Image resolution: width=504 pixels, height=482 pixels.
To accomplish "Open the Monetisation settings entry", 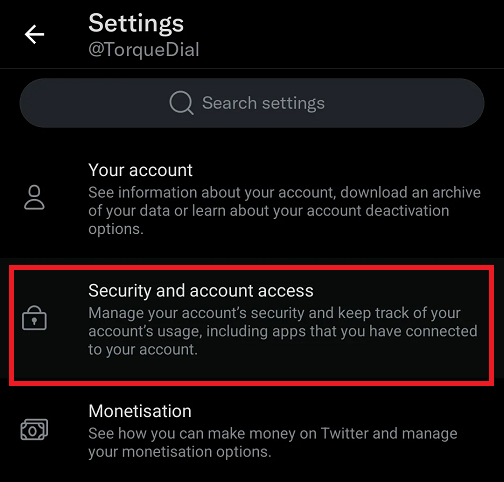I will coord(252,430).
